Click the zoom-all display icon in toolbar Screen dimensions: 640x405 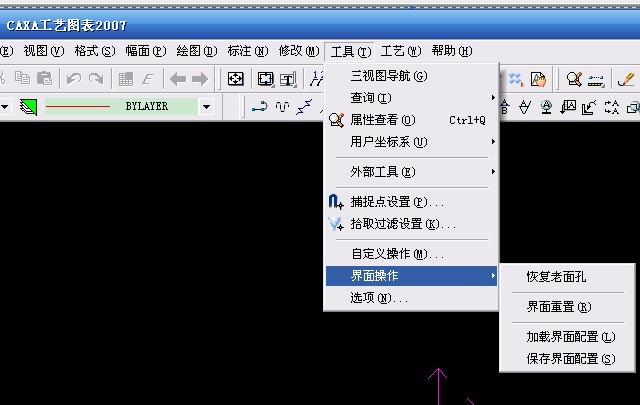(236, 79)
